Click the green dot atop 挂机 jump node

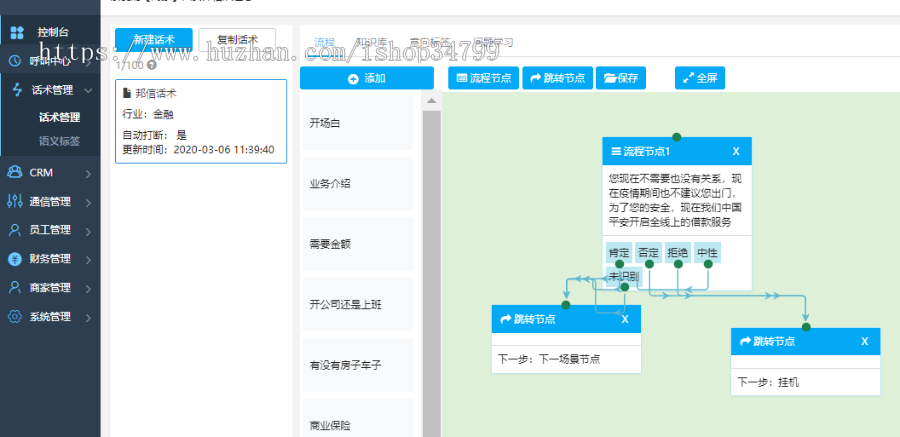click(806, 327)
